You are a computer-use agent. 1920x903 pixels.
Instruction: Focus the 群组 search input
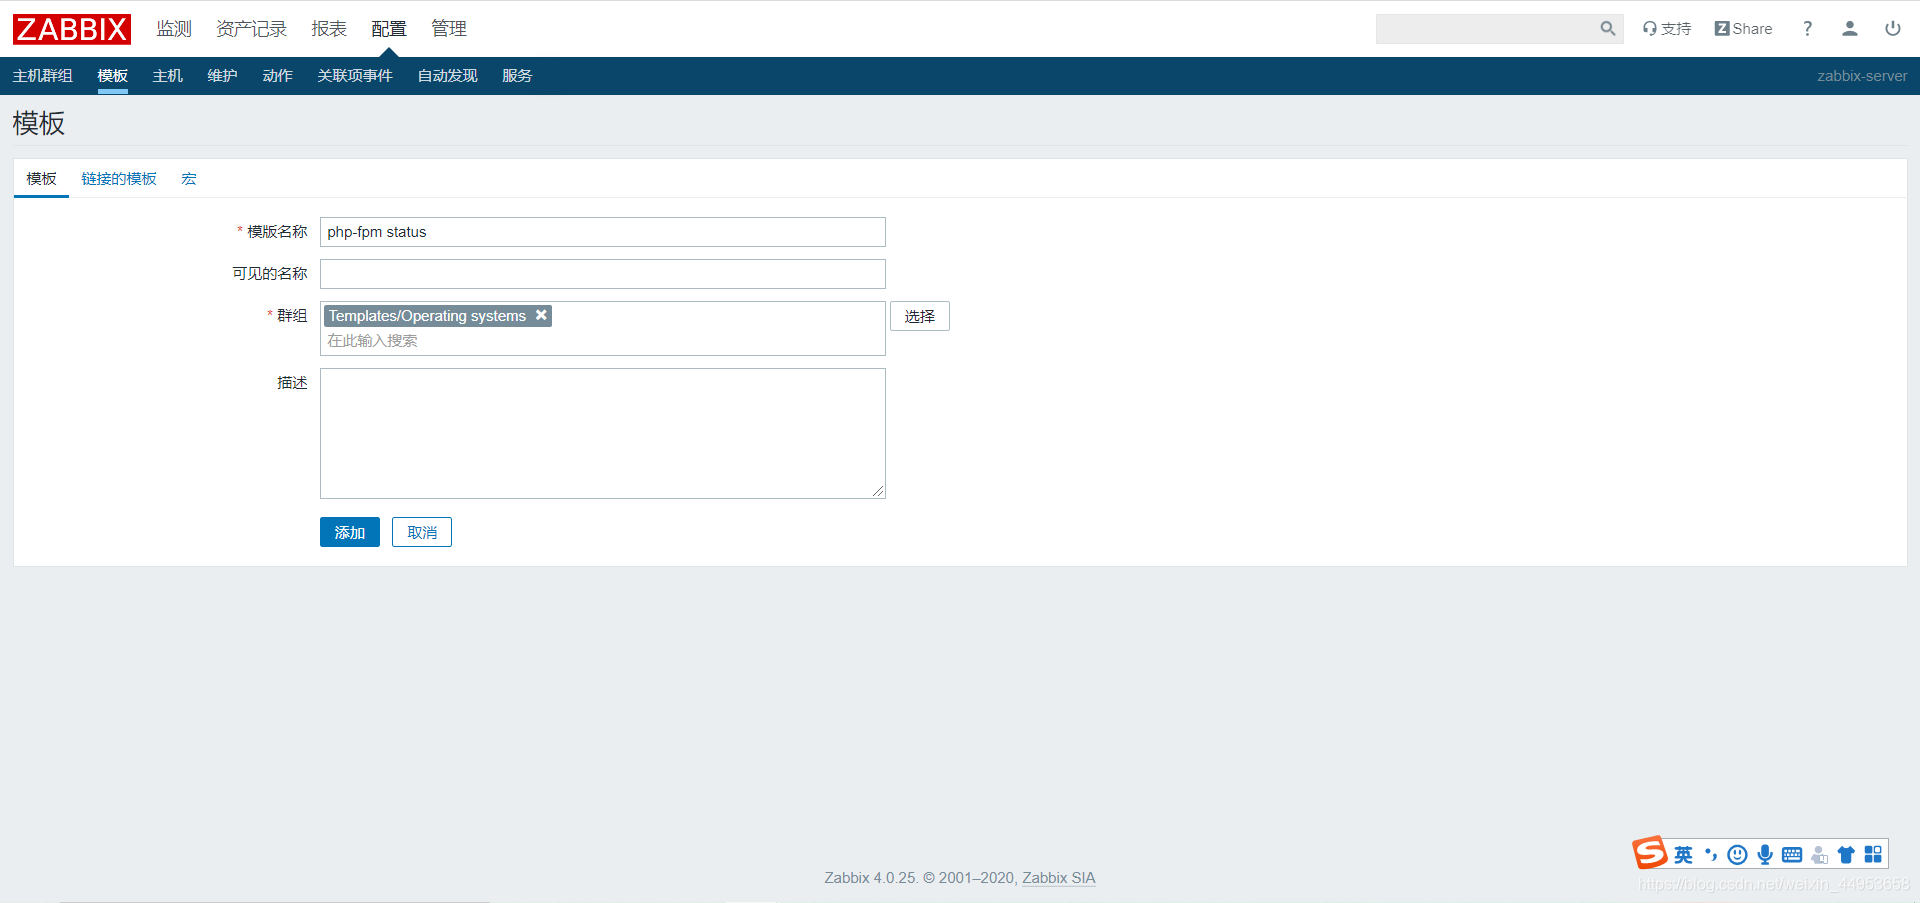click(x=603, y=341)
